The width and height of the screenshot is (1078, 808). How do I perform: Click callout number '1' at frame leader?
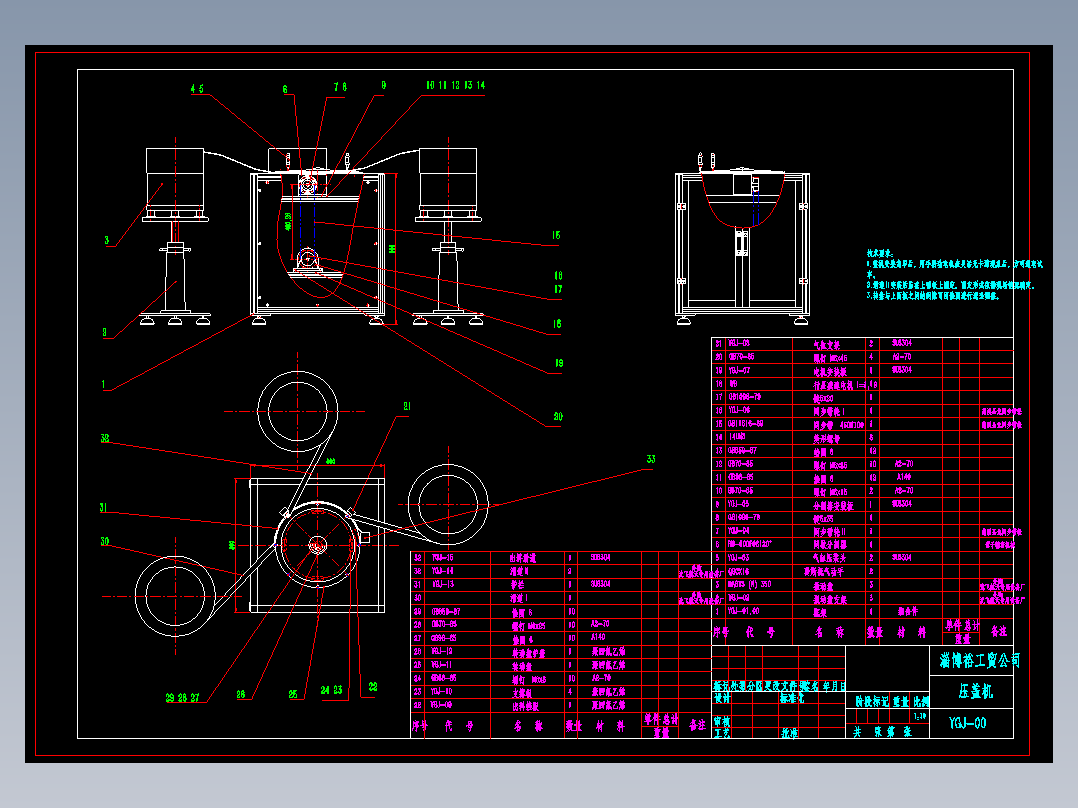coord(104,384)
